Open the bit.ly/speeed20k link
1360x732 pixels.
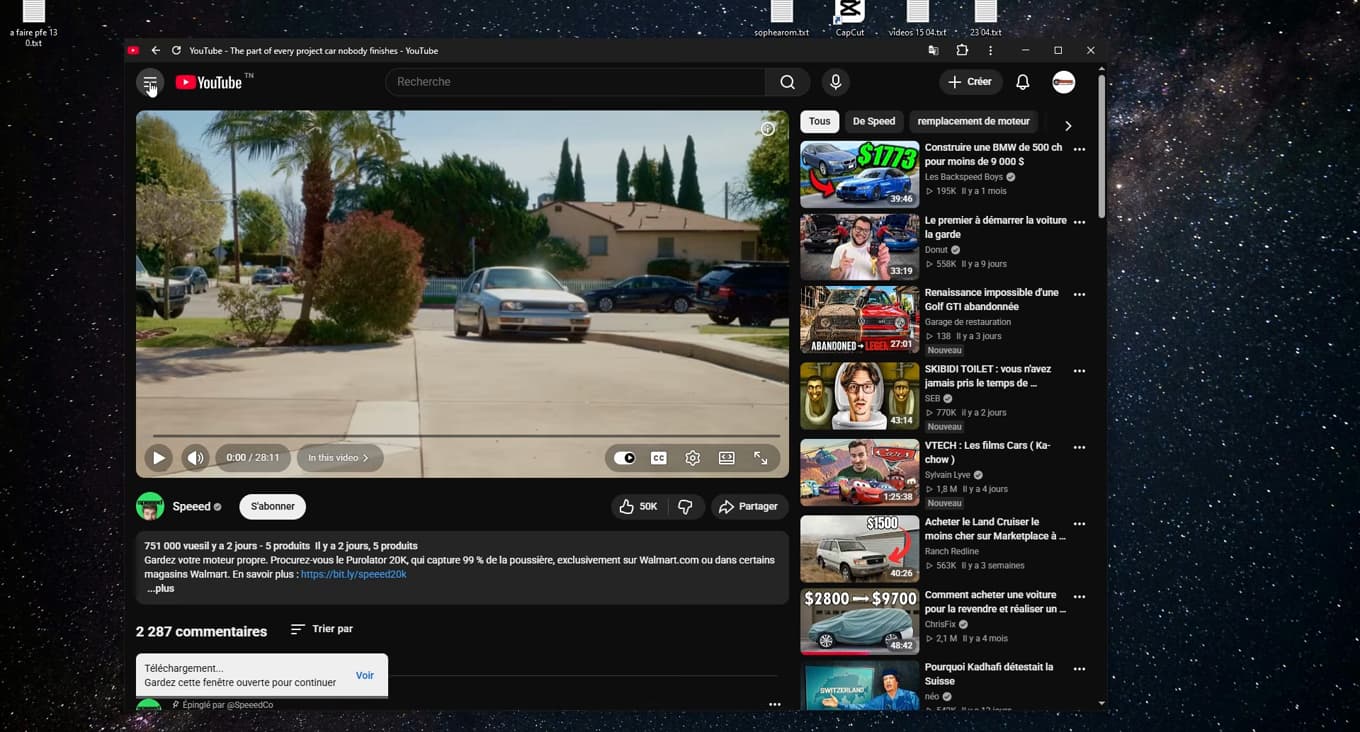click(354, 575)
